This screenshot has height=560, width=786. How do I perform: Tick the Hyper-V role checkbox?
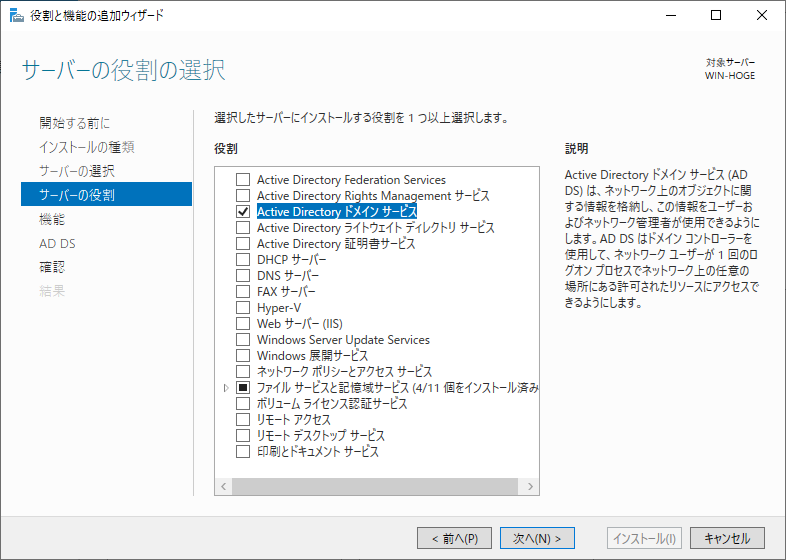(243, 308)
